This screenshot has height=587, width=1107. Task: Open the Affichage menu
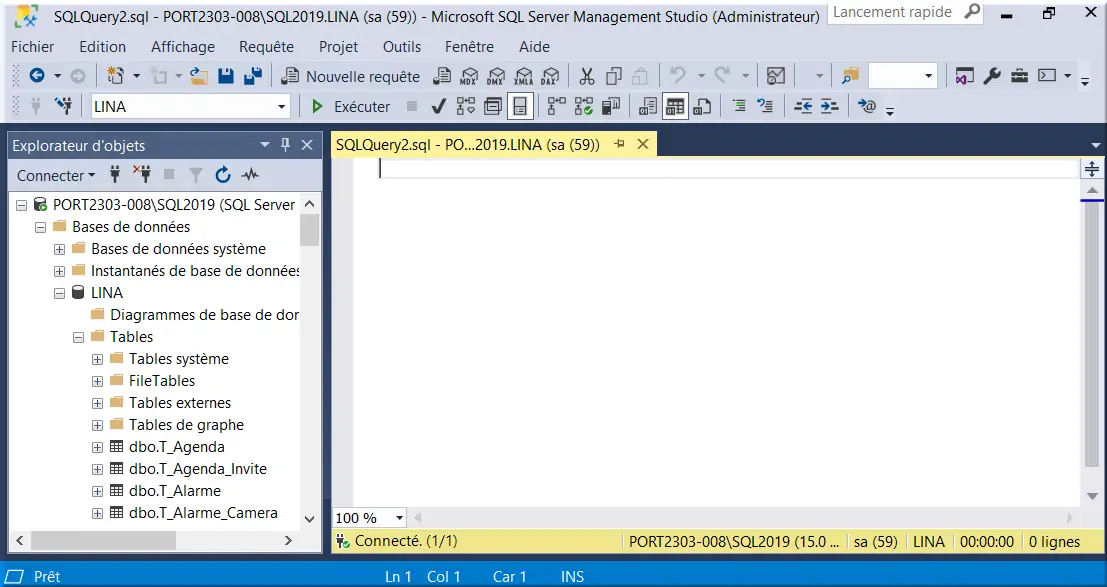coord(183,47)
